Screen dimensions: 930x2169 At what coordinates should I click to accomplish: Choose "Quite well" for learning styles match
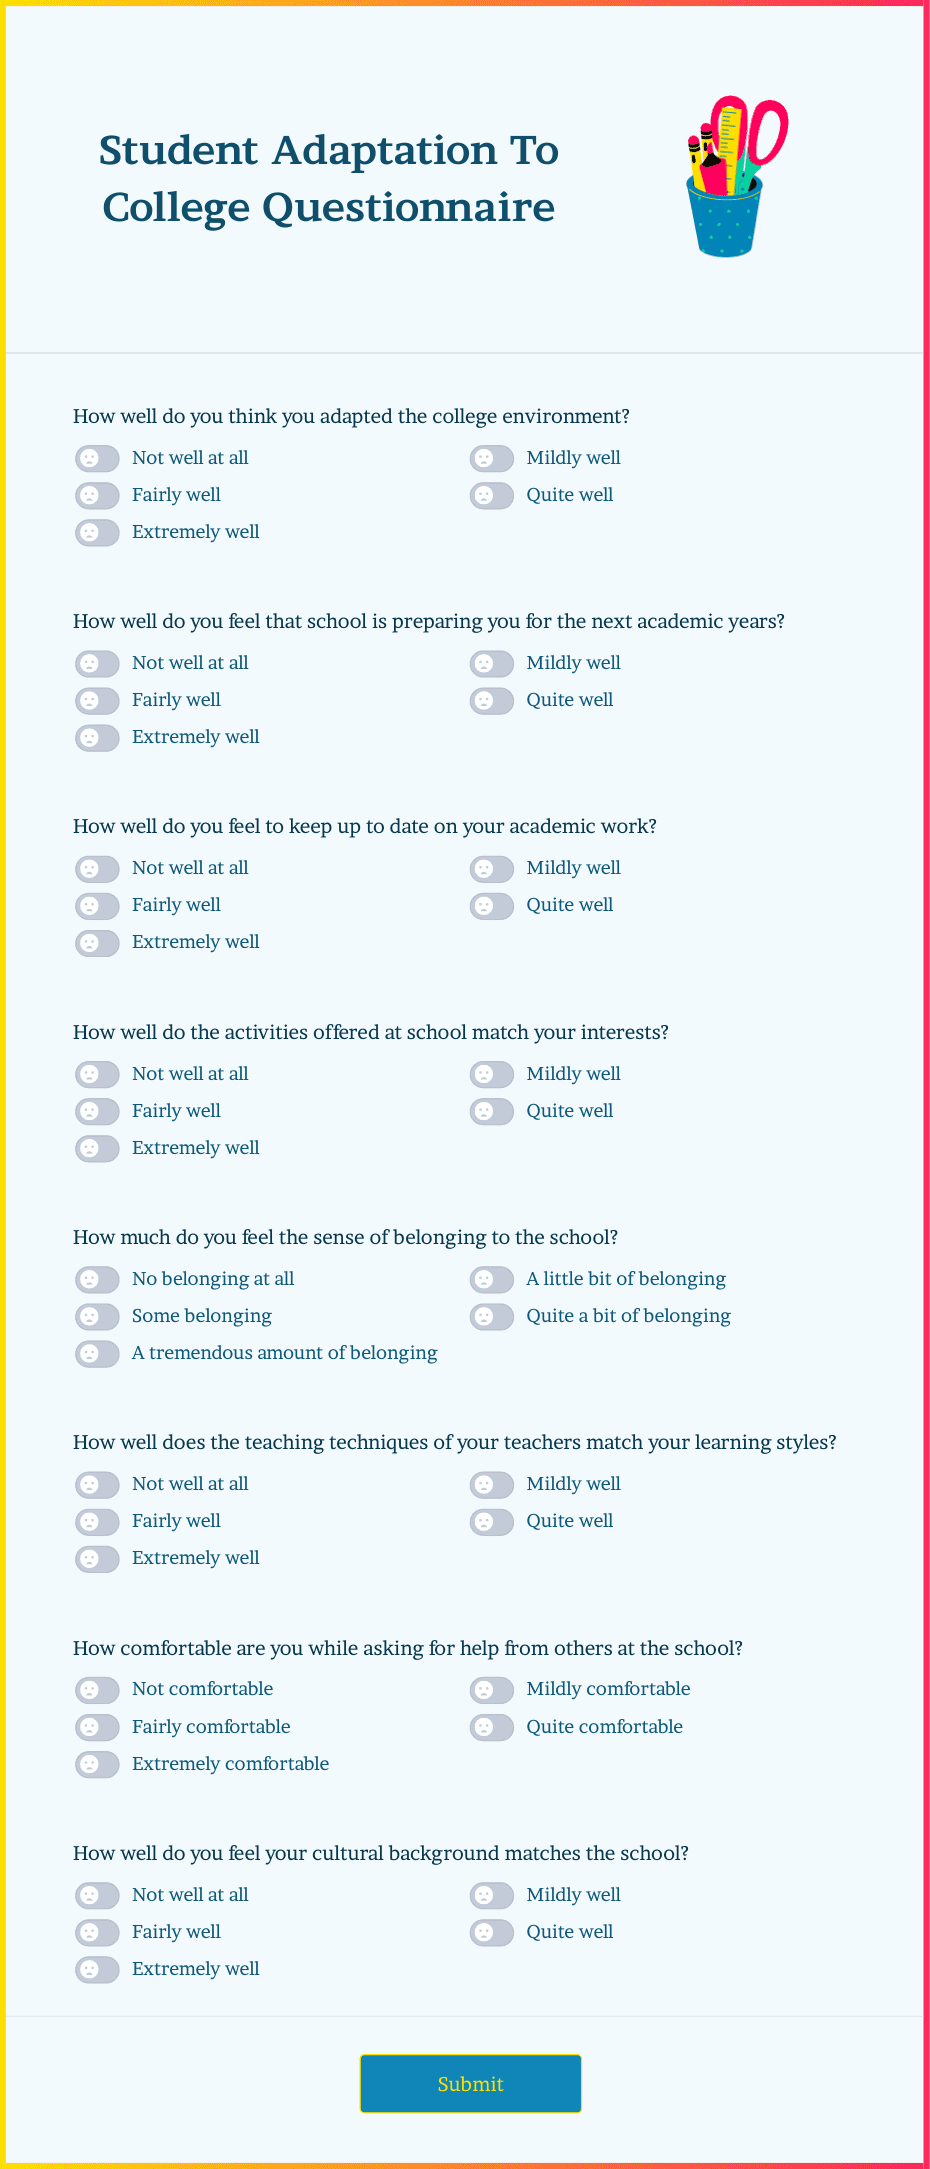(x=491, y=1521)
